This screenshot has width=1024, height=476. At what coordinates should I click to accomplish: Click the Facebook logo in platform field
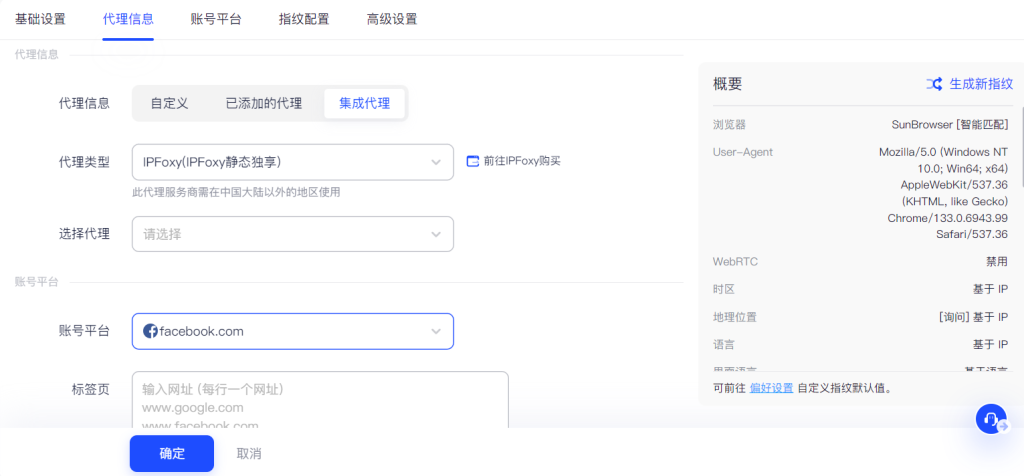pyautogui.click(x=151, y=331)
